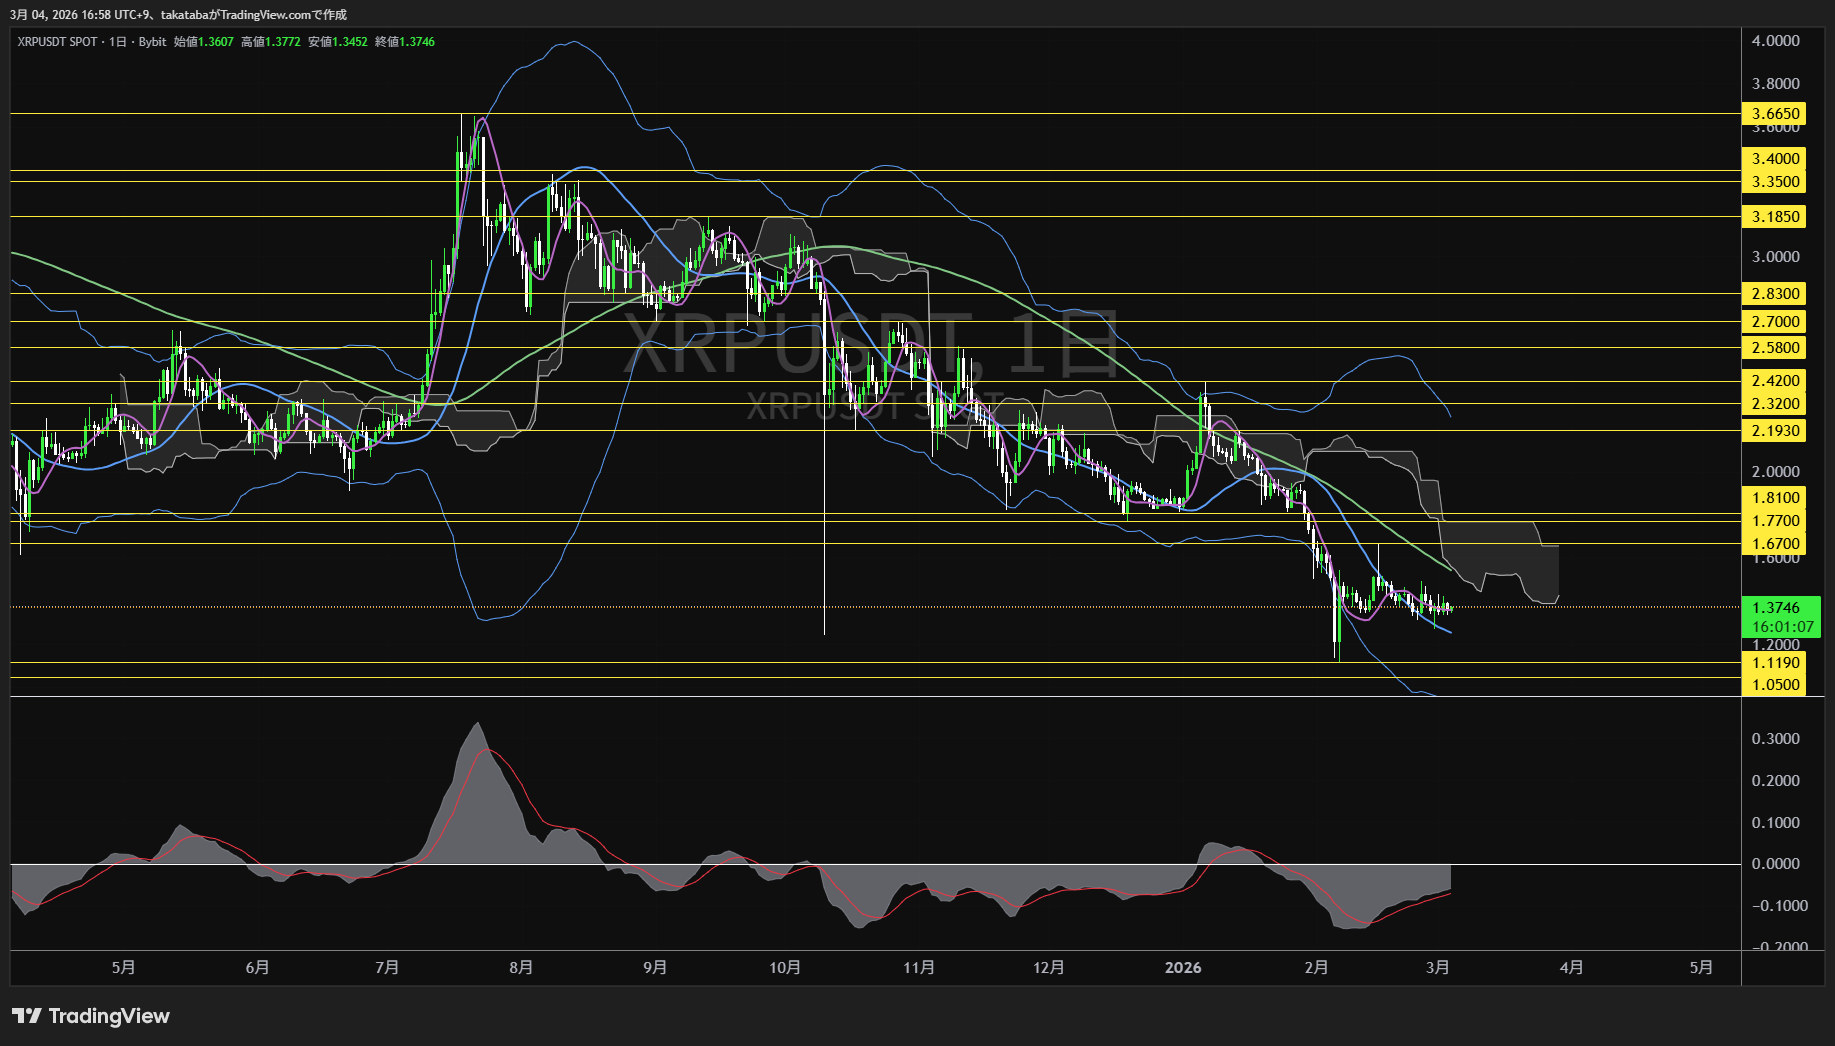Select the 10月 marker on time axis
Image resolution: width=1835 pixels, height=1046 pixels.
tap(785, 968)
